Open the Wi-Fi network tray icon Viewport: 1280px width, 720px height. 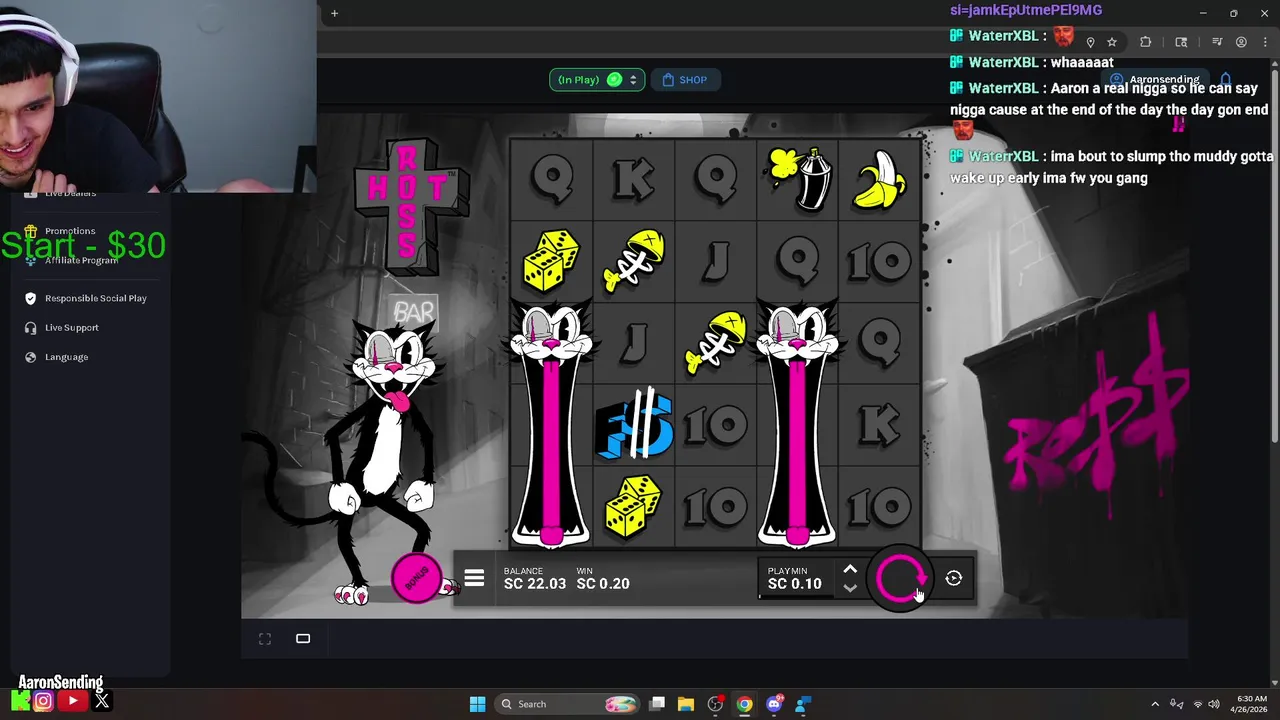(1198, 704)
